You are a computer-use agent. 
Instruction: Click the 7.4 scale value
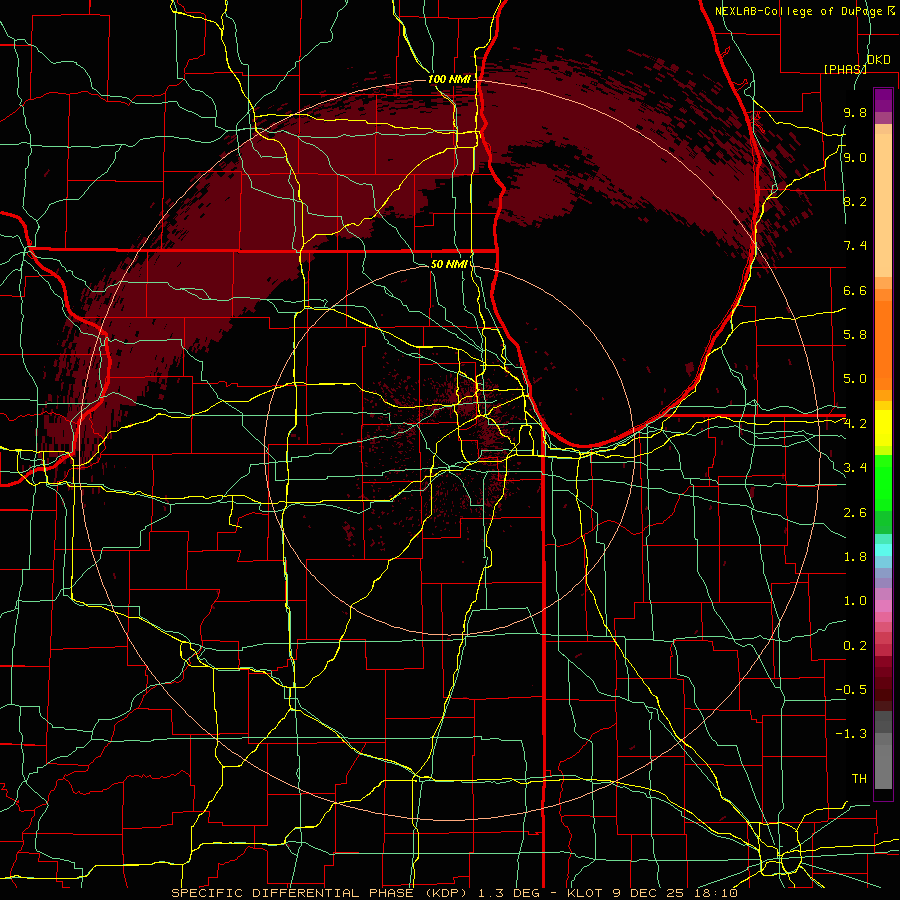[855, 246]
